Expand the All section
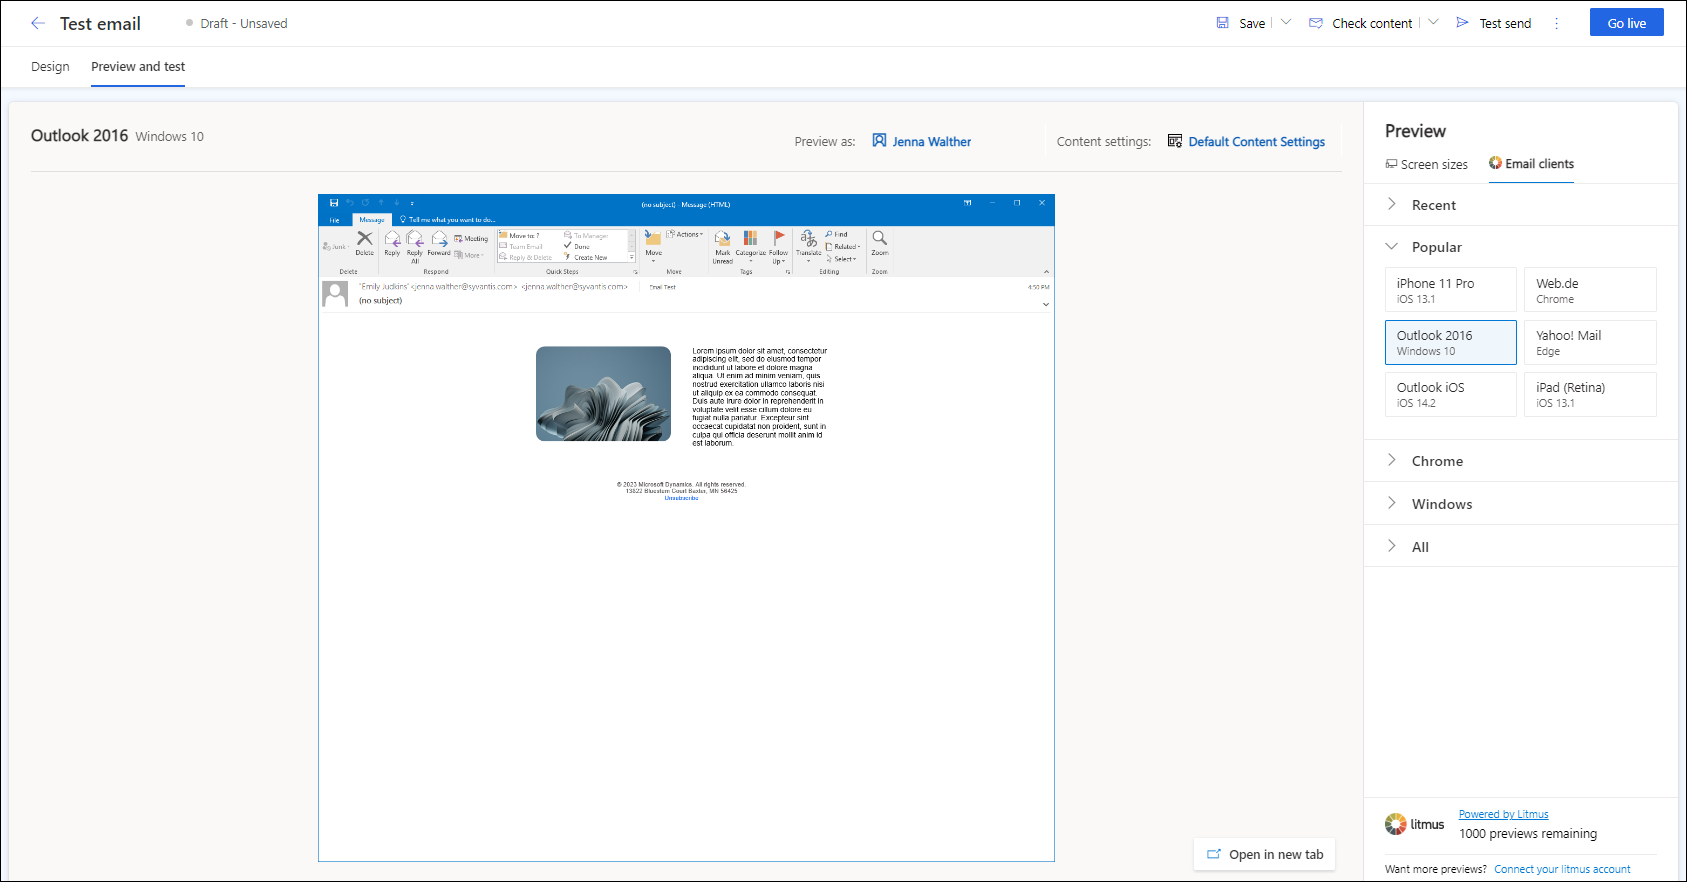The width and height of the screenshot is (1687, 882). point(1521,547)
